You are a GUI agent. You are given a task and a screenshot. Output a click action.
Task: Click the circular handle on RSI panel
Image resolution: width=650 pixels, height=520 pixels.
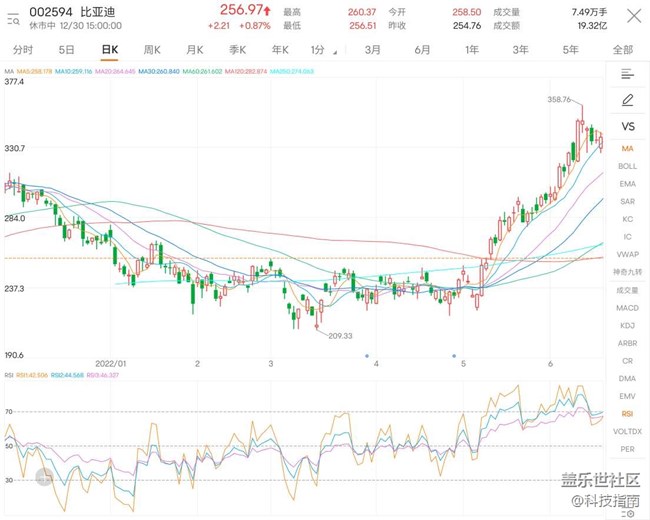(44, 480)
